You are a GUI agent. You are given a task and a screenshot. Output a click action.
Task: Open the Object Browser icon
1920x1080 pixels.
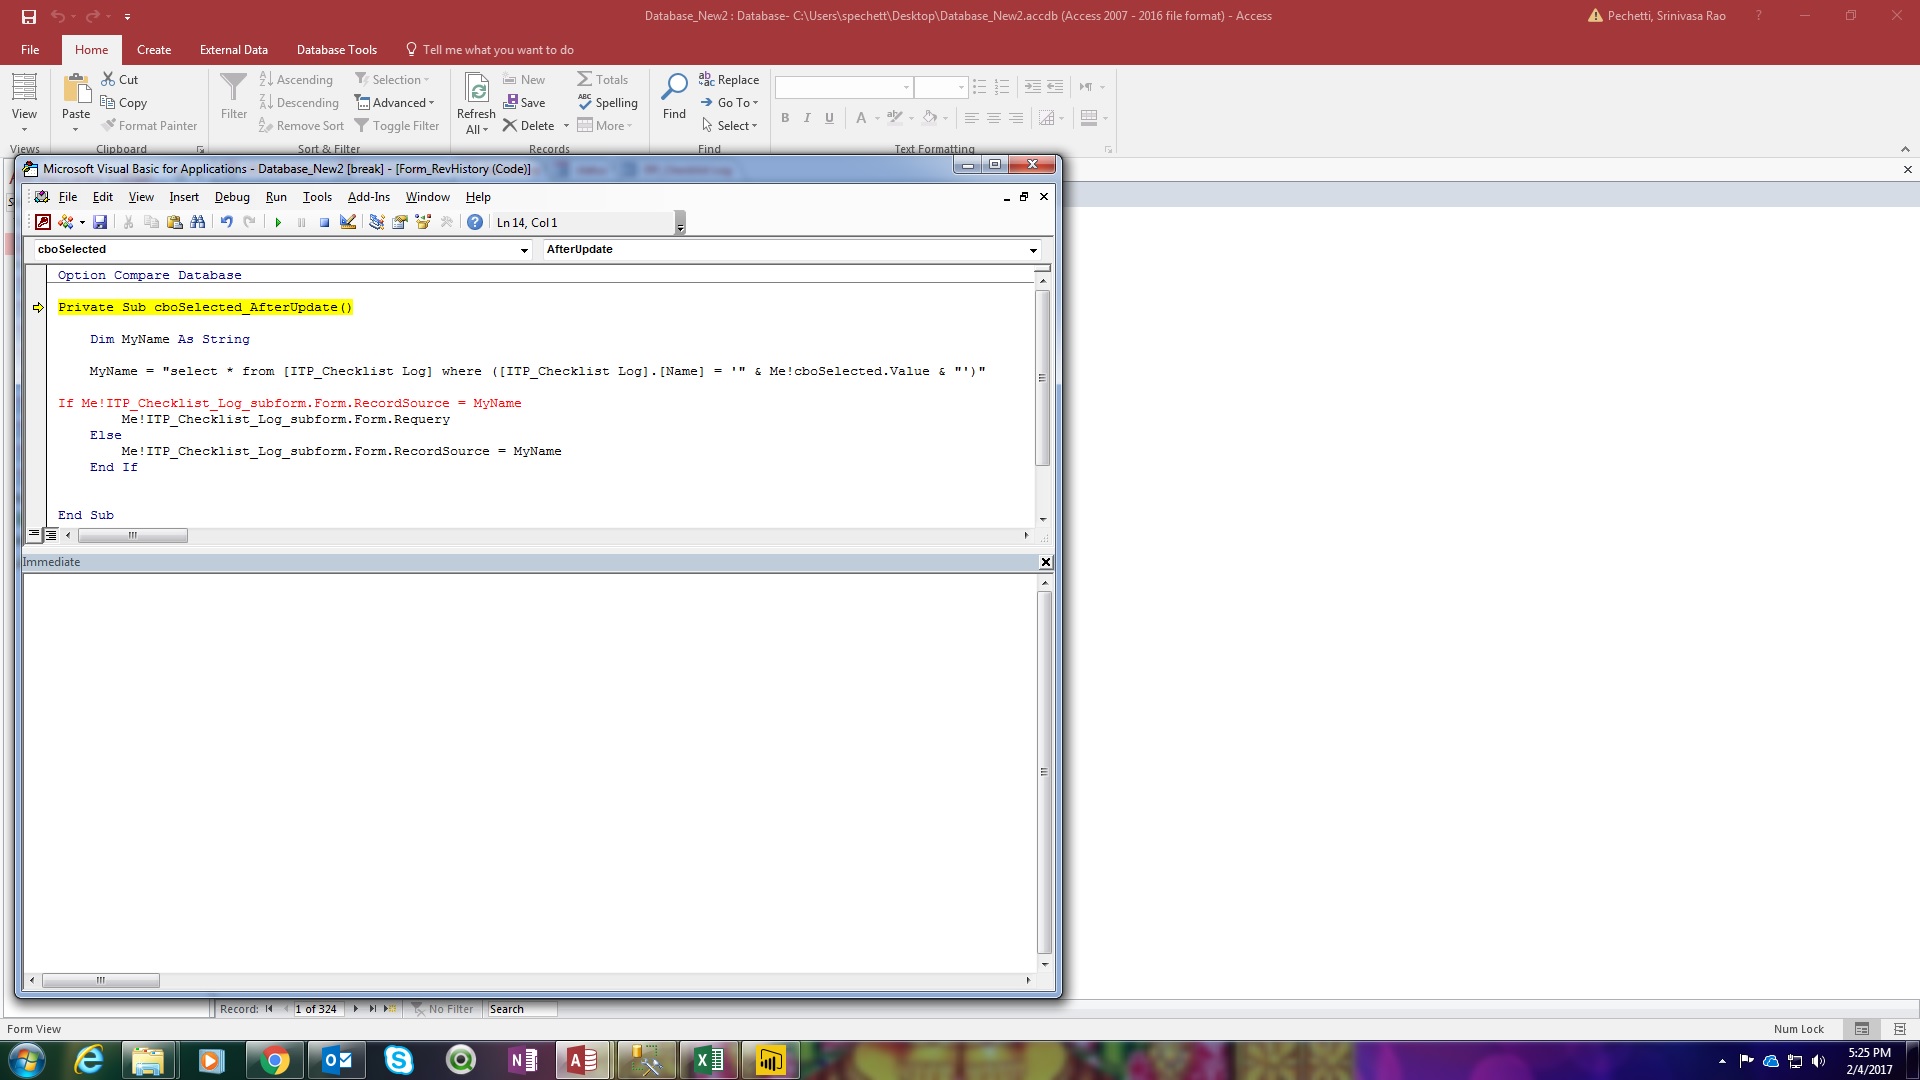pyautogui.click(x=423, y=222)
